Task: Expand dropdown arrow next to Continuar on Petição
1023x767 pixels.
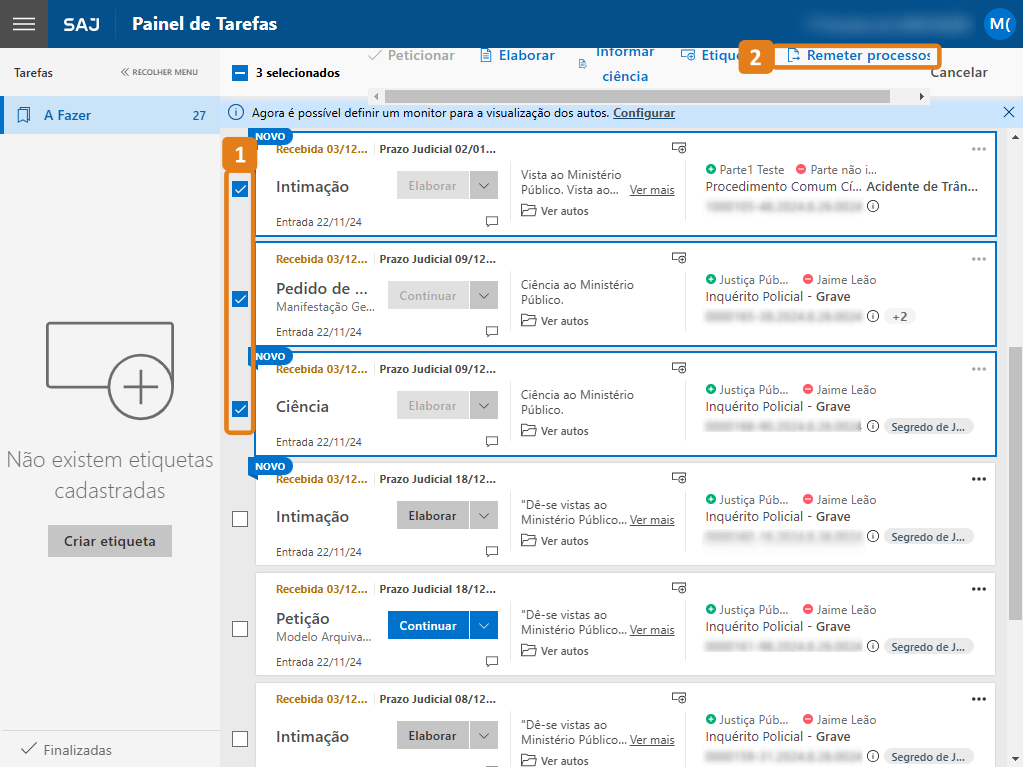Action: 484,626
